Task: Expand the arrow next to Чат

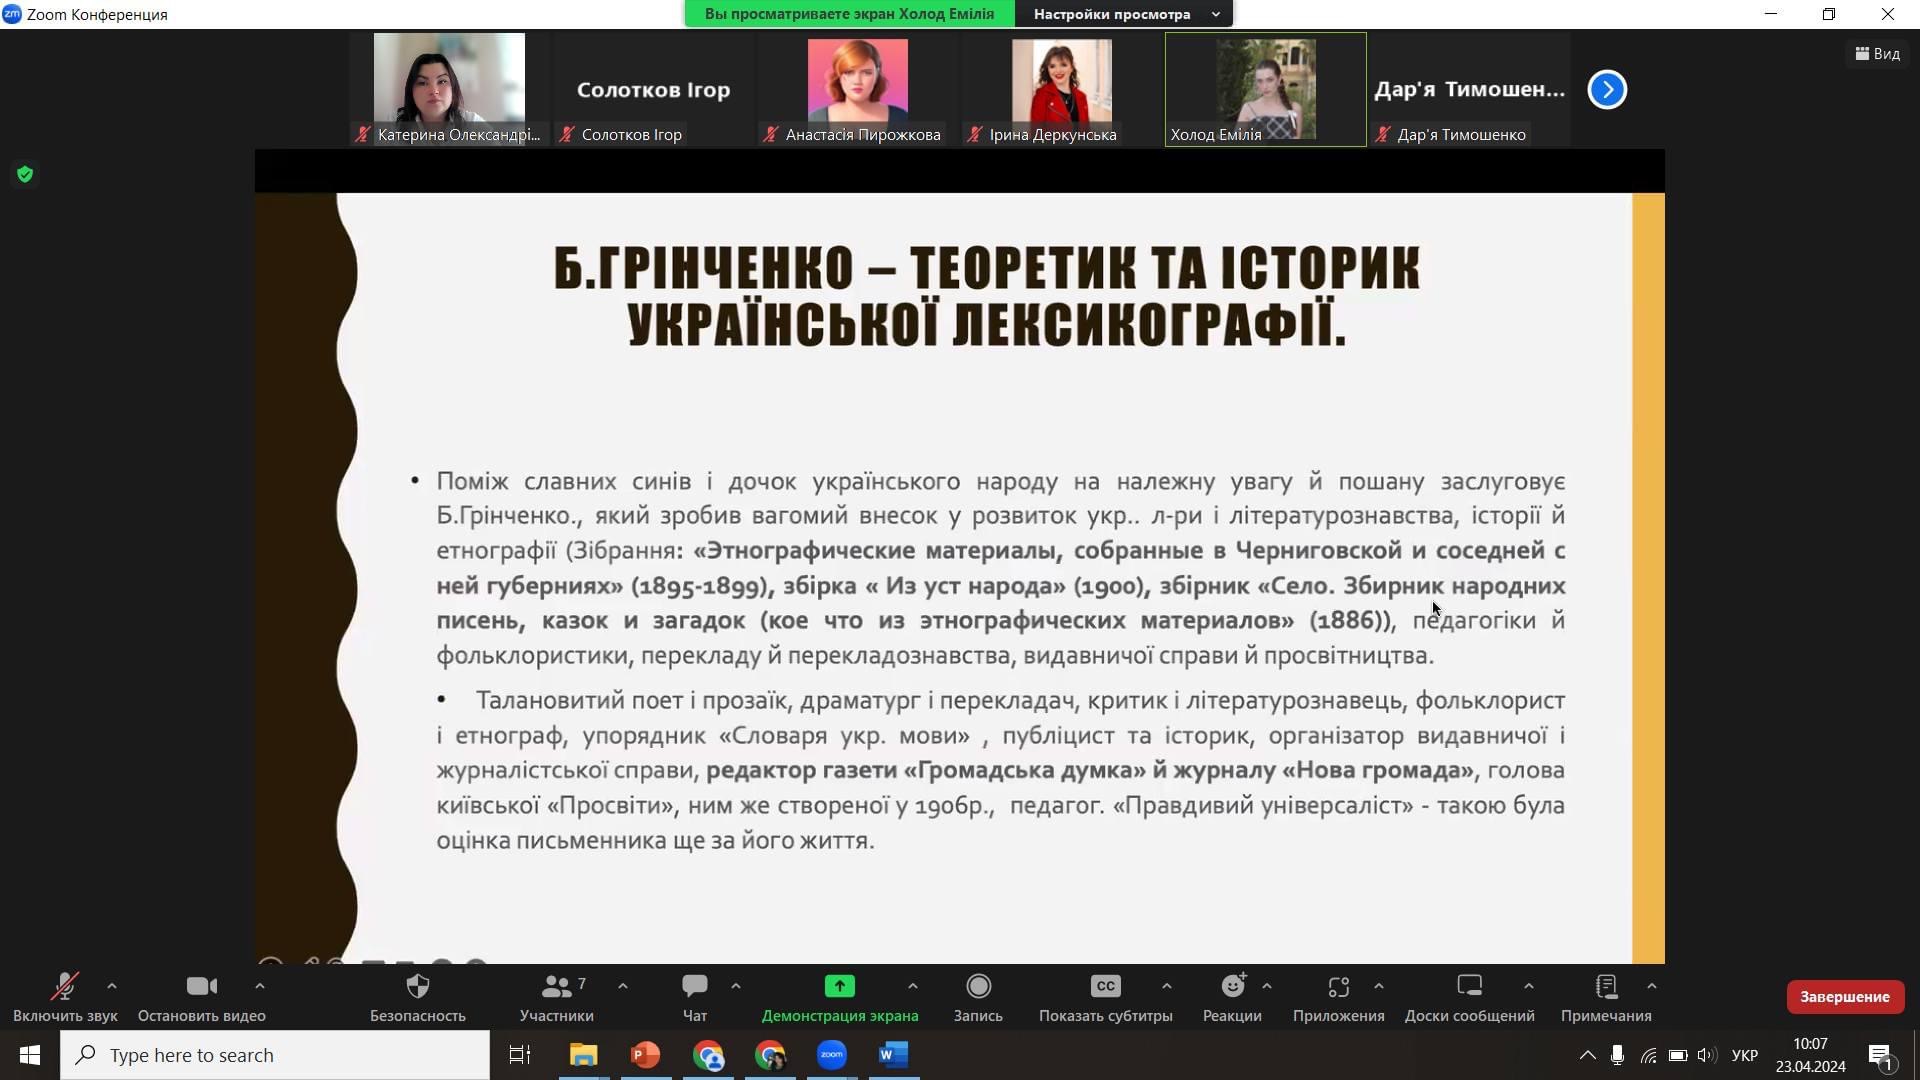Action: coord(736,987)
